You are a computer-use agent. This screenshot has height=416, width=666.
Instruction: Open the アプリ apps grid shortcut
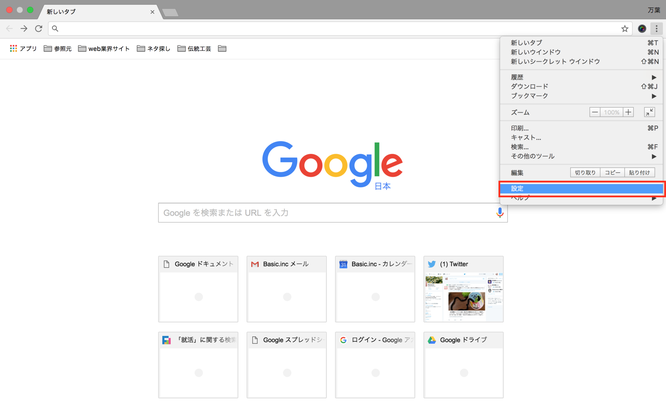(23, 48)
